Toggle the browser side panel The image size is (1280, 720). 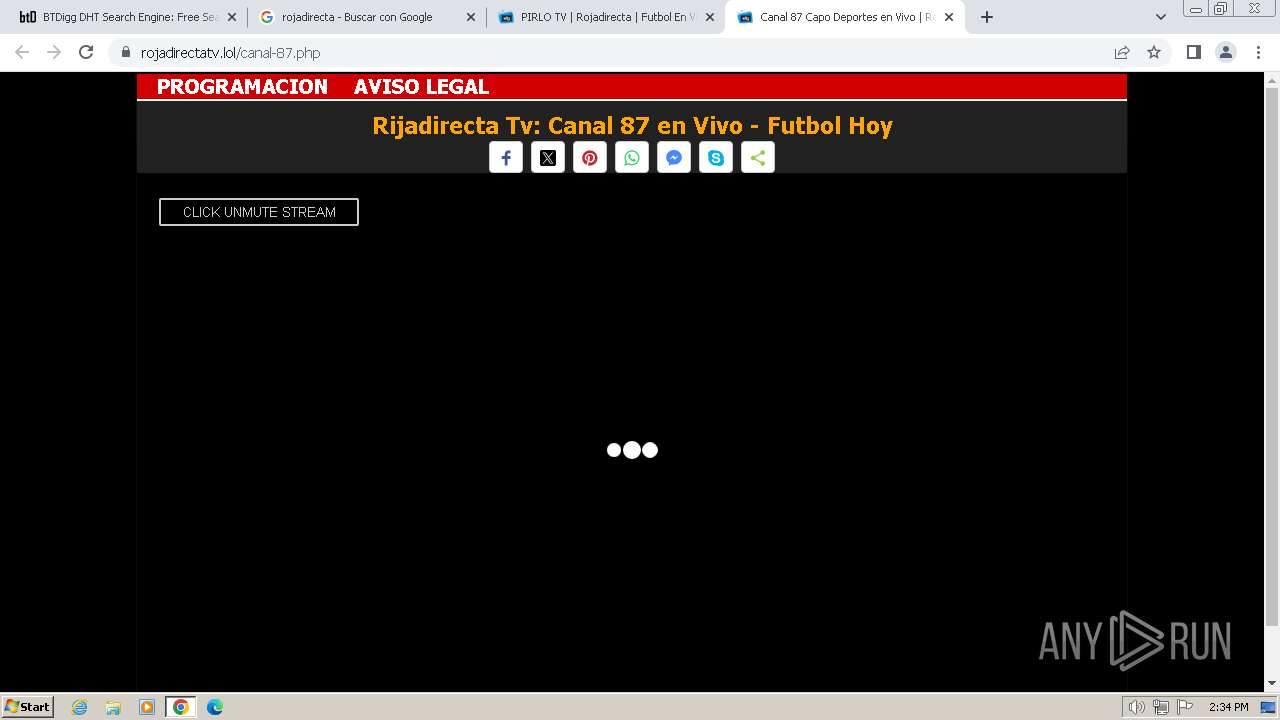pos(1194,52)
